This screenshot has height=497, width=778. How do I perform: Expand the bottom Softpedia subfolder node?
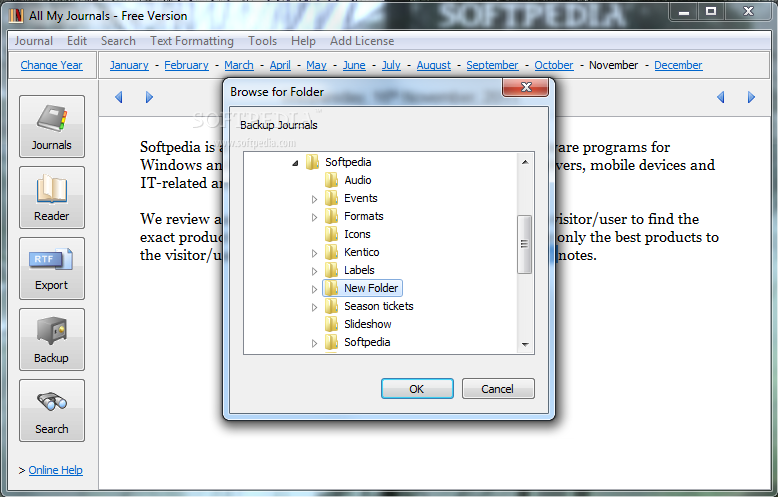tap(314, 343)
